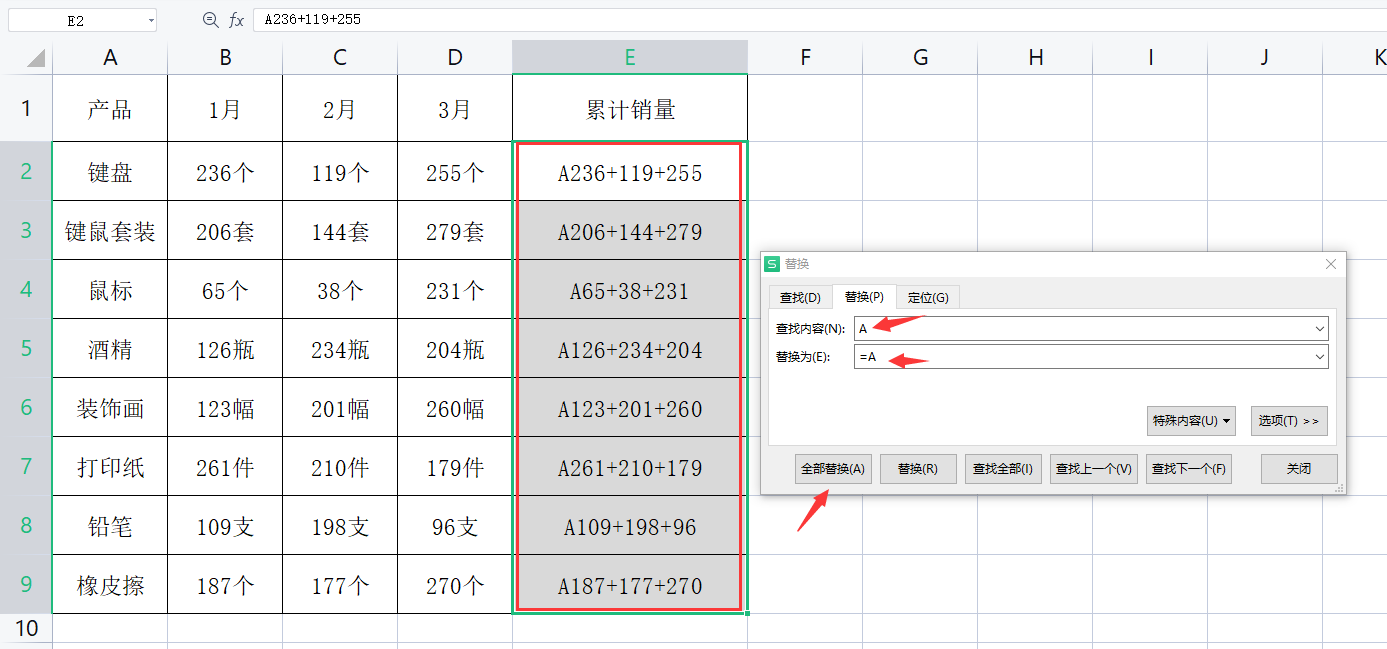Click cell containing 键鼠套装
Image resolution: width=1387 pixels, height=649 pixels.
point(110,232)
